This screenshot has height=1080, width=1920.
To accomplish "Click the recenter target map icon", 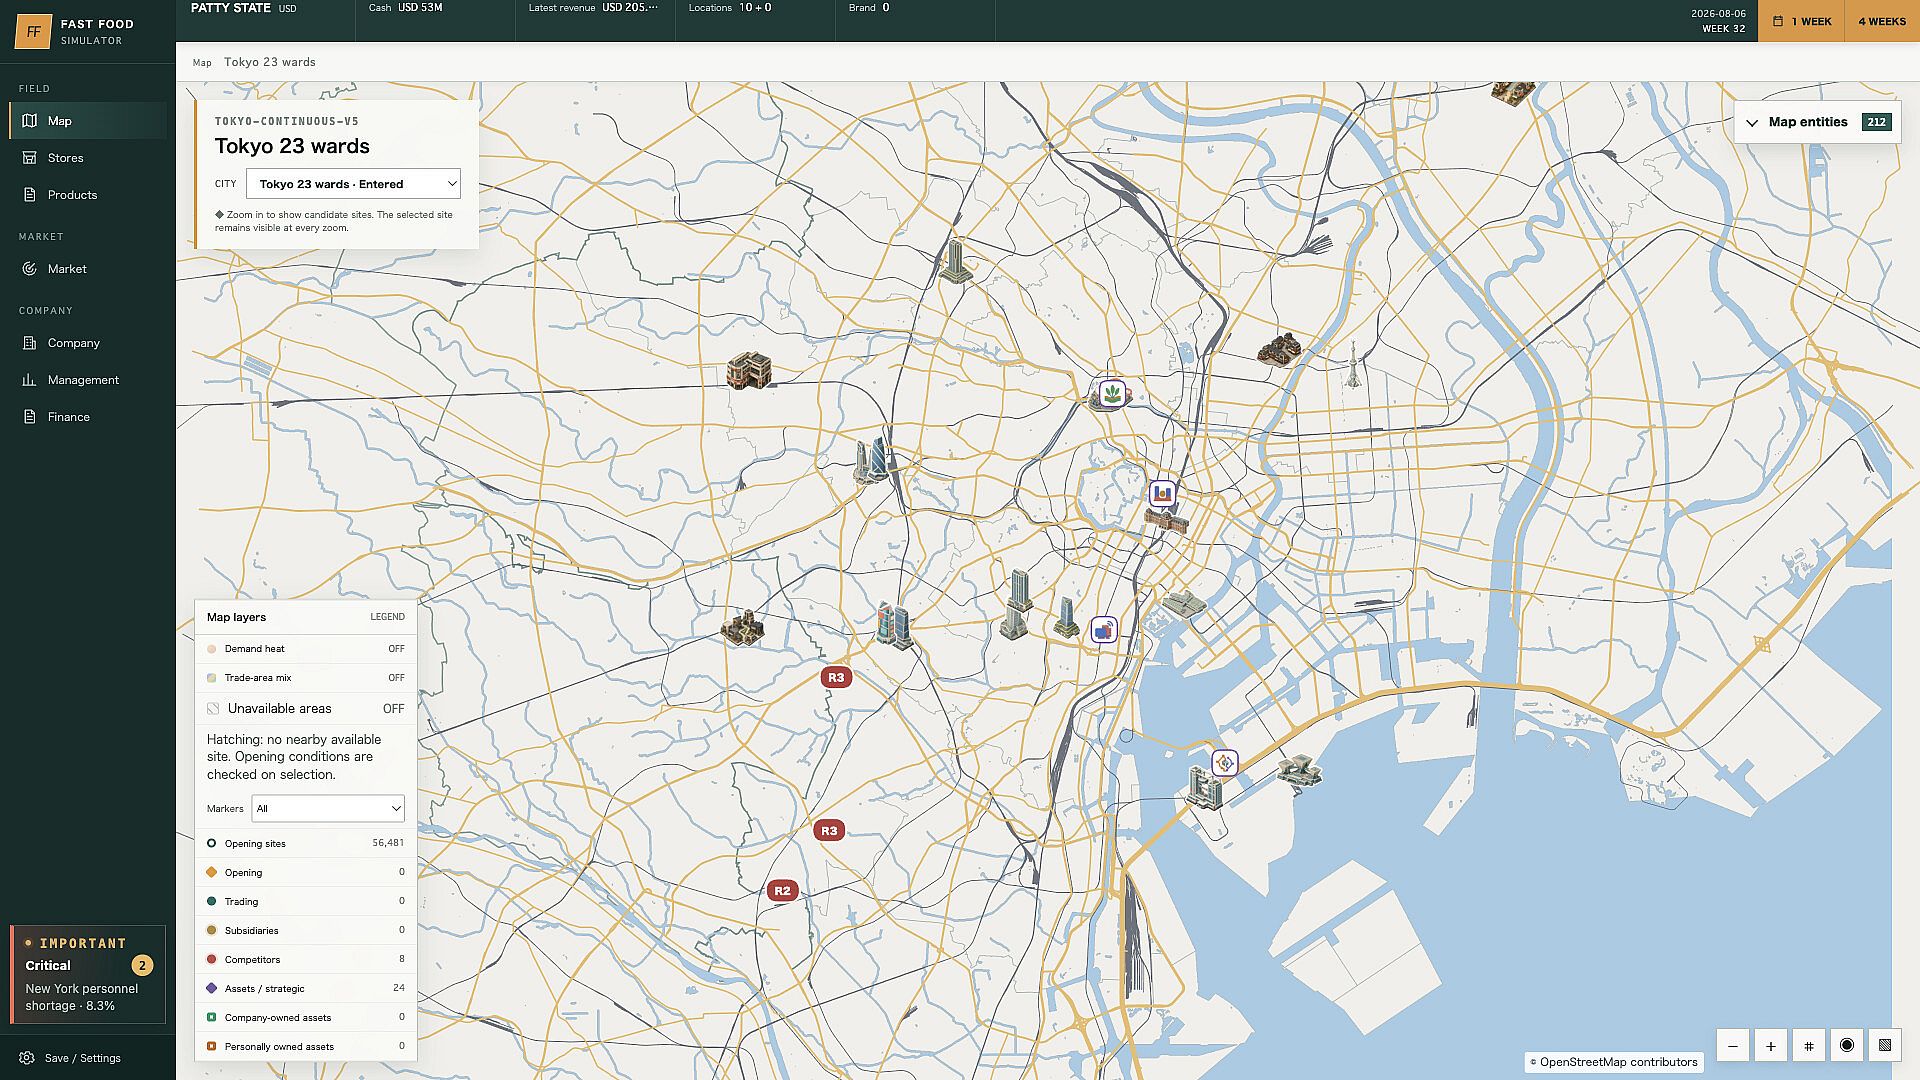I will tap(1847, 1045).
